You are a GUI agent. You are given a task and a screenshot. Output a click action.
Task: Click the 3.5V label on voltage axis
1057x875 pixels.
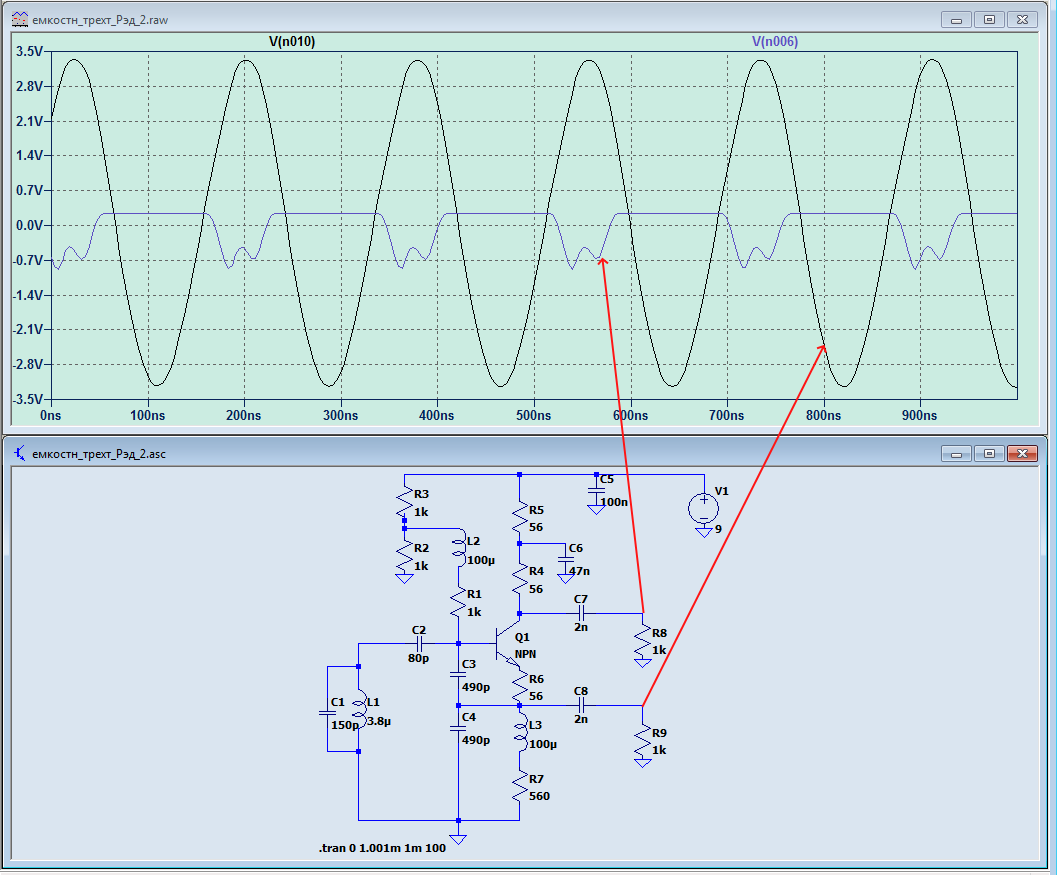point(29,51)
